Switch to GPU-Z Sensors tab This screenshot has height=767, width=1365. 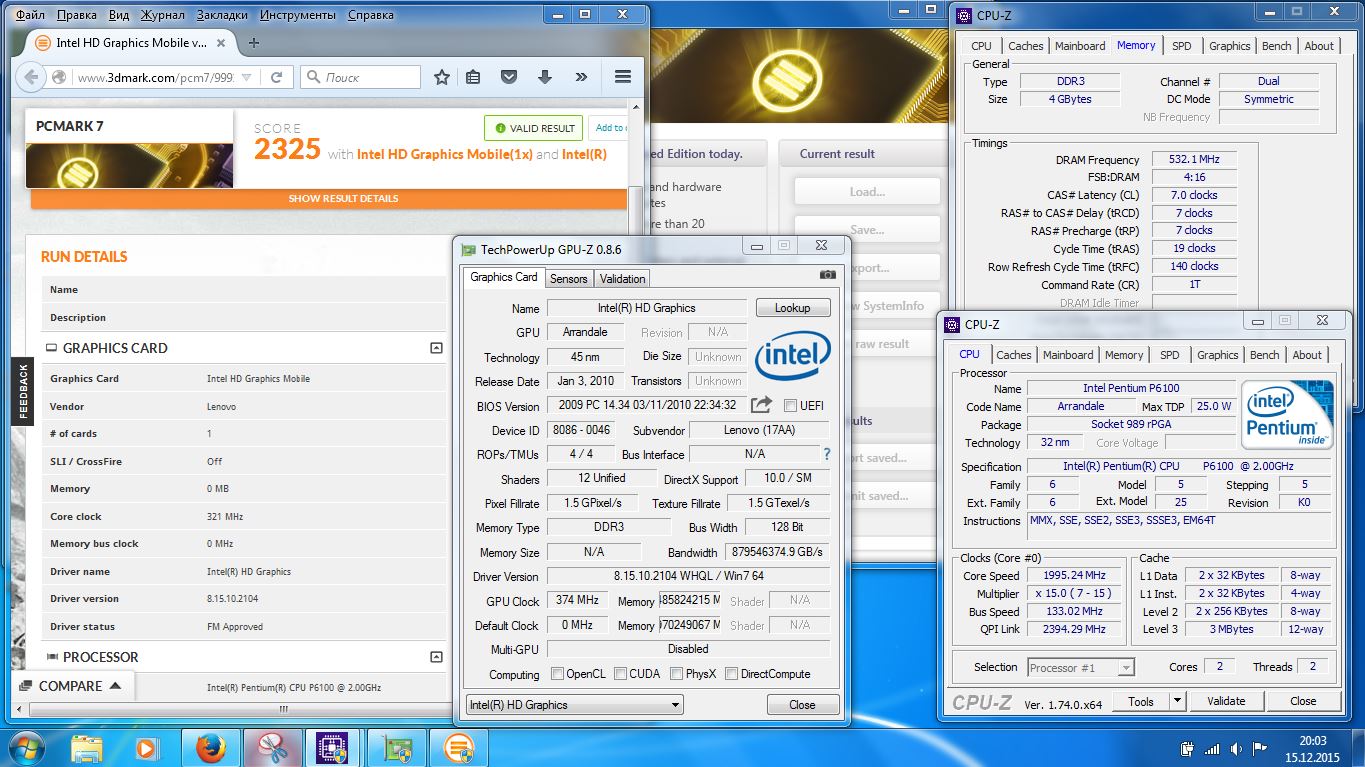click(x=568, y=279)
